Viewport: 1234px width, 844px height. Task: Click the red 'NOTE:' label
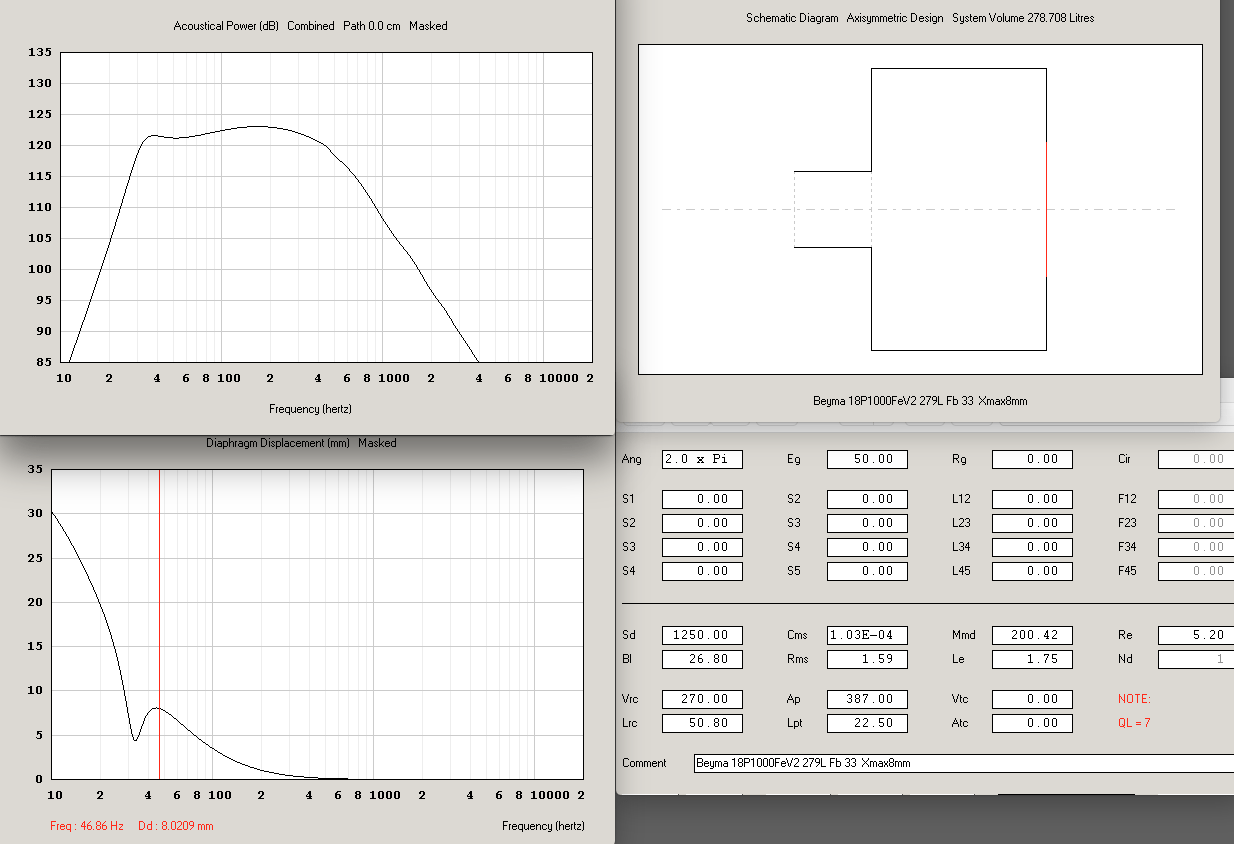pyautogui.click(x=1134, y=699)
